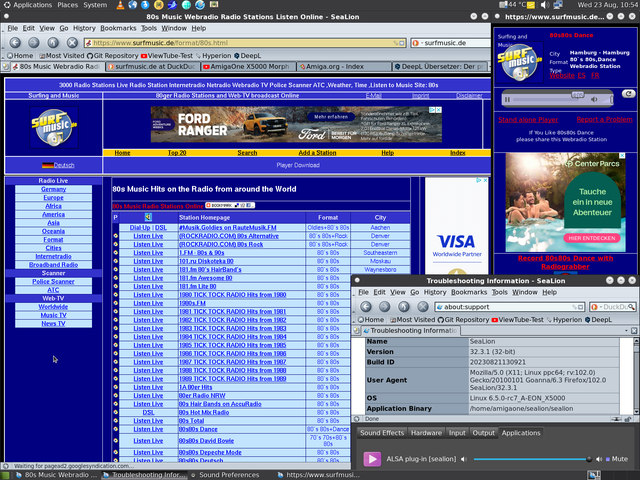Switch to the AmigaOne X5000 Morph tab
This screenshot has width=640, height=480.
pyautogui.click(x=248, y=67)
